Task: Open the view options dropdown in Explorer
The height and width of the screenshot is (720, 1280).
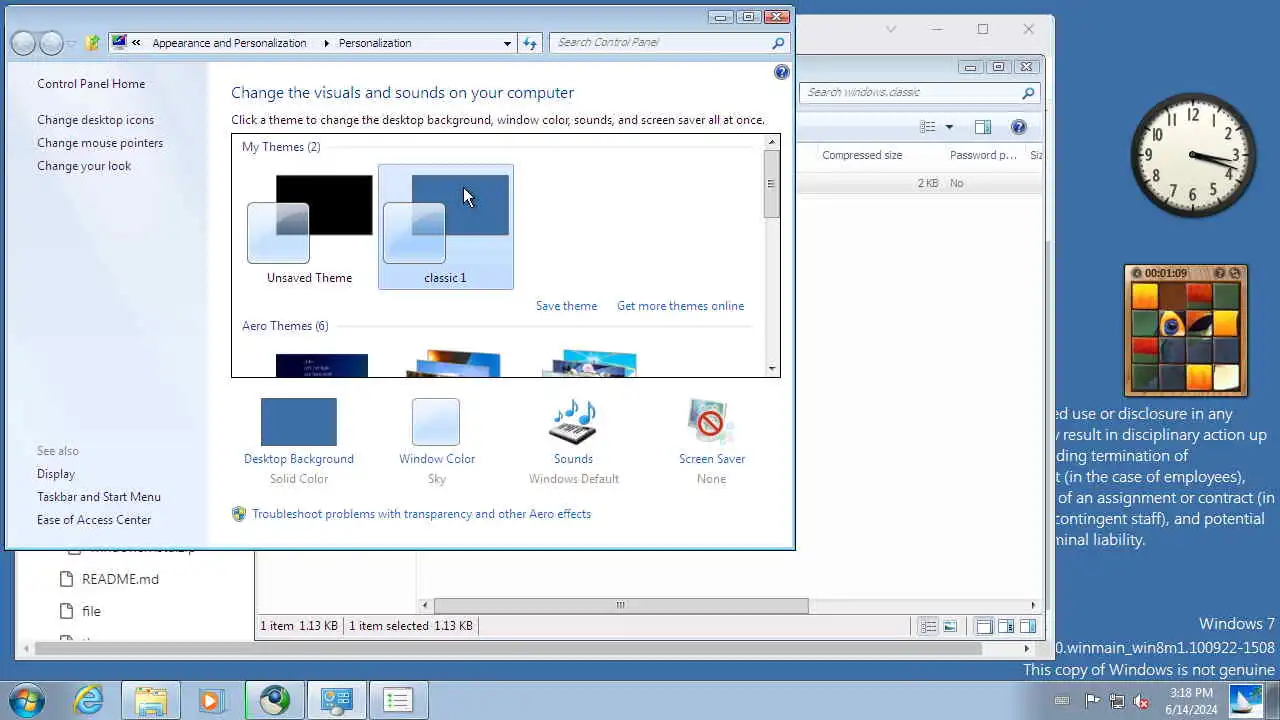Action: pyautogui.click(x=949, y=127)
